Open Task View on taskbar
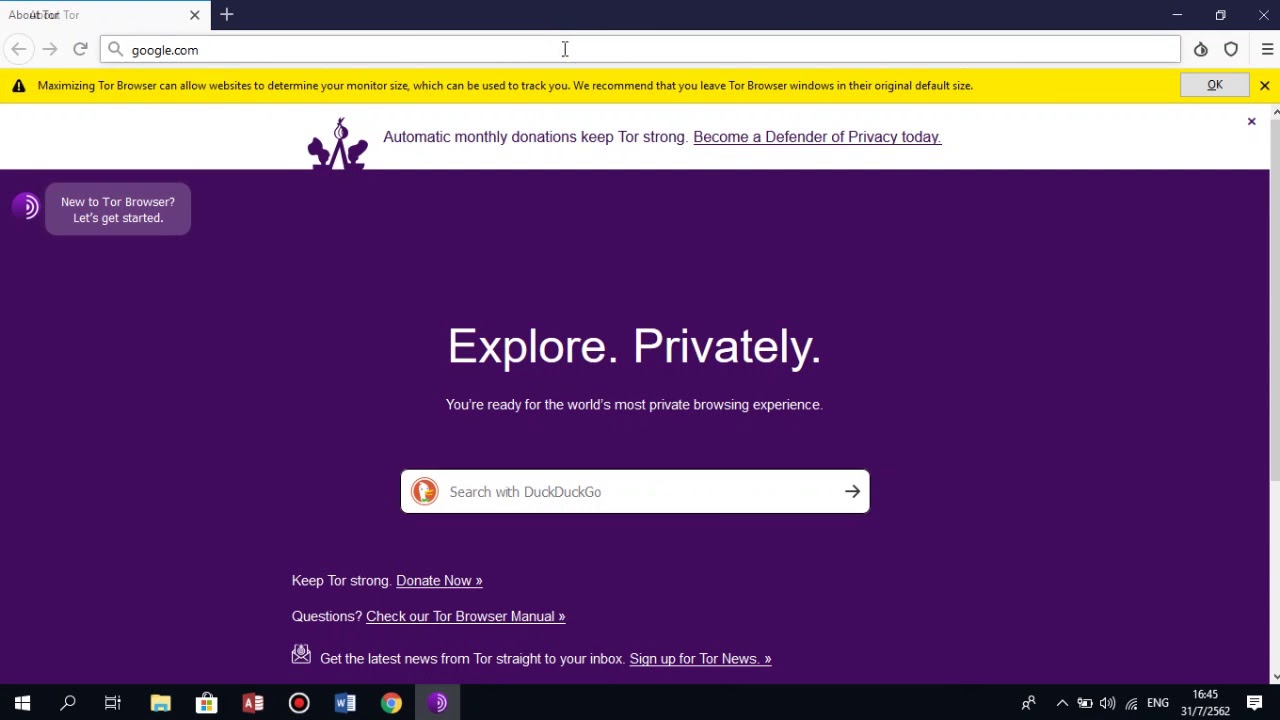 tap(113, 703)
